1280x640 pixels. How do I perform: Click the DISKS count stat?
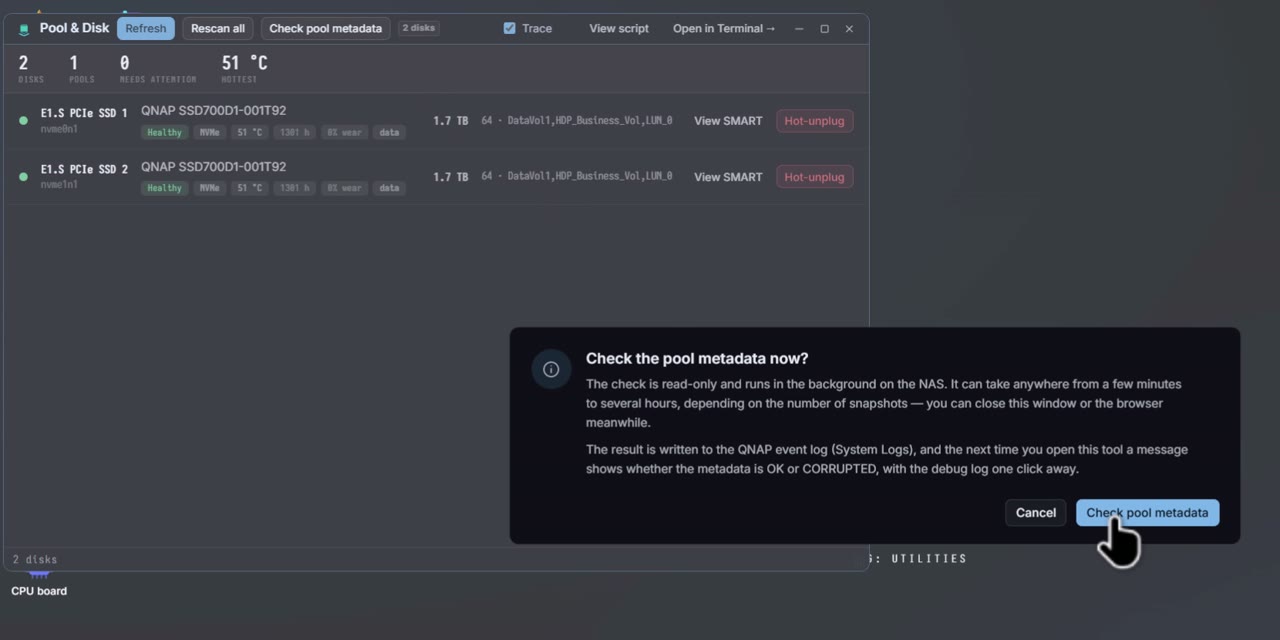(31, 69)
